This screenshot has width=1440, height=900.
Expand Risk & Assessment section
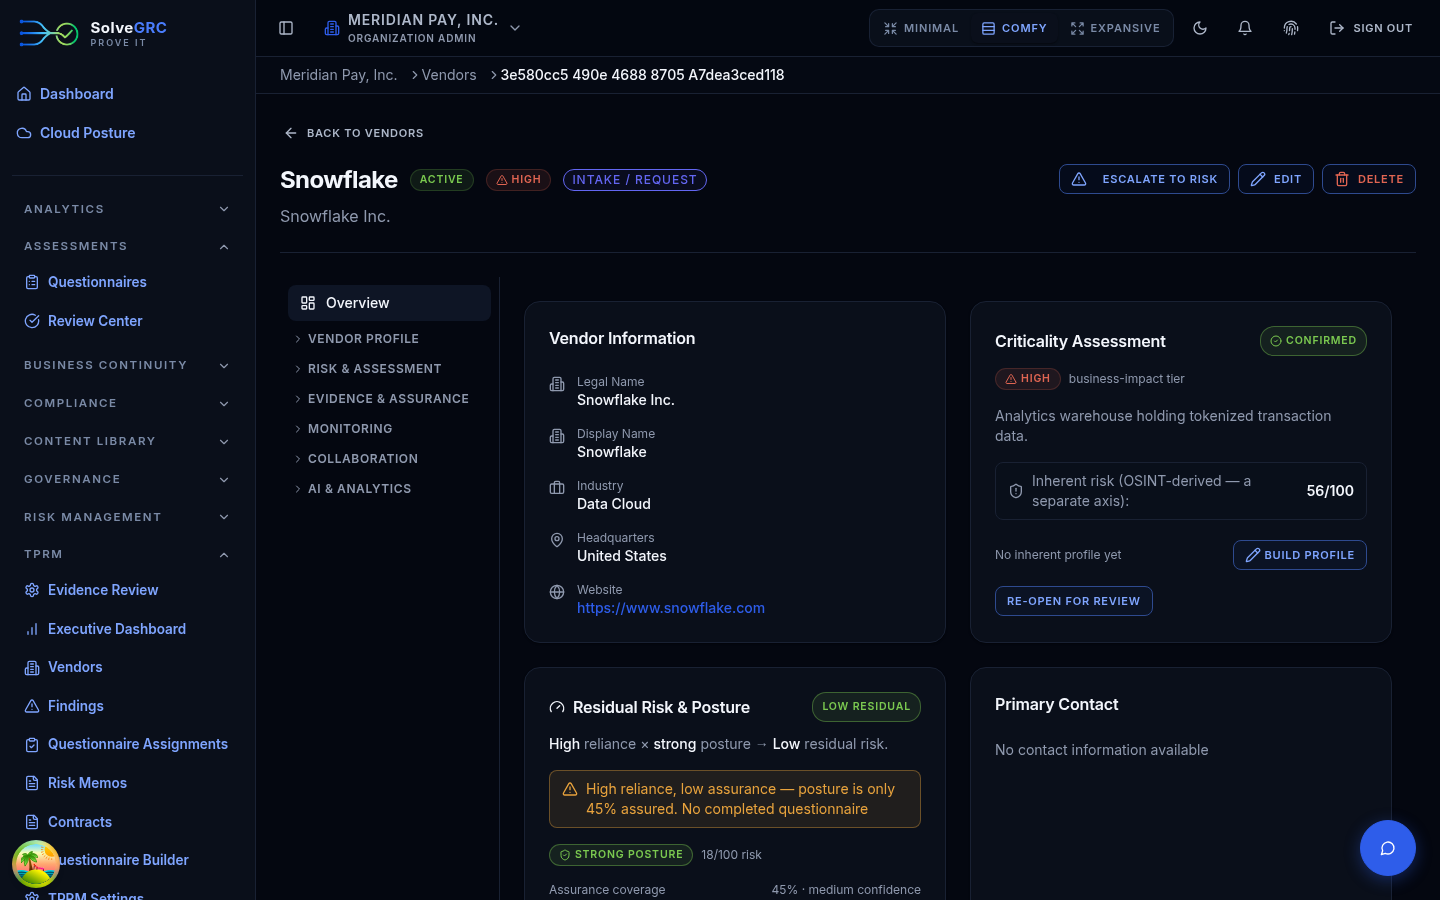click(x=389, y=369)
